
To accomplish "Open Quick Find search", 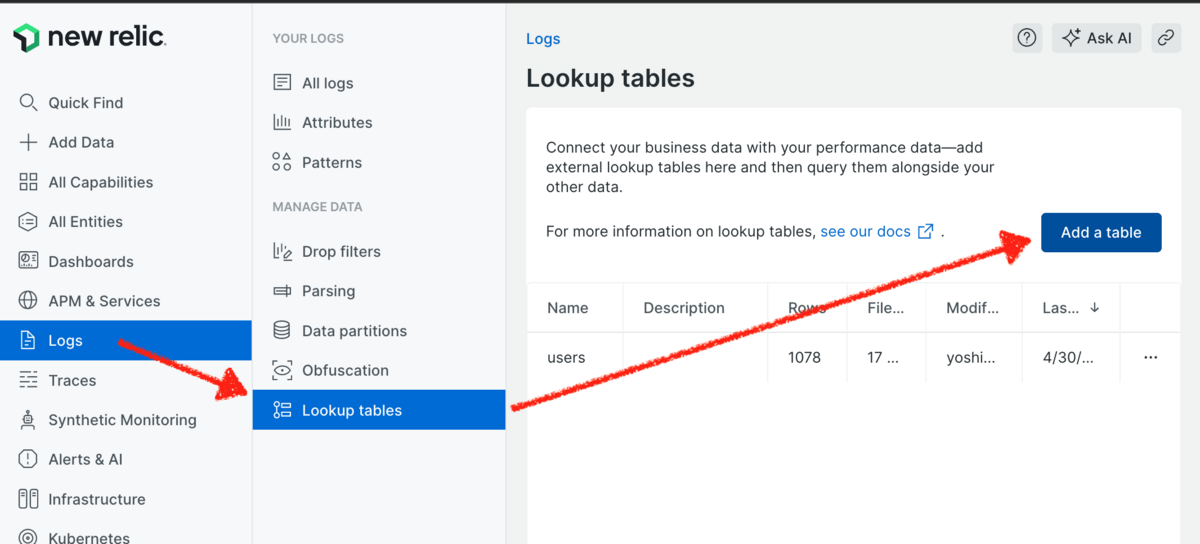I will tap(86, 103).
